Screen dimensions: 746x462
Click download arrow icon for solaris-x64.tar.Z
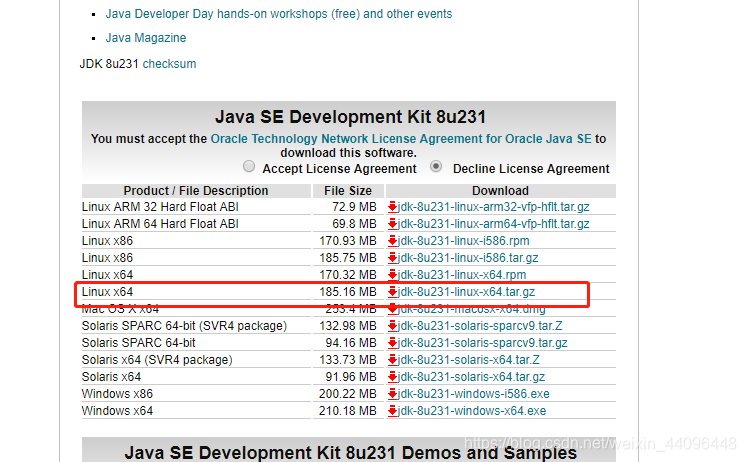393,360
